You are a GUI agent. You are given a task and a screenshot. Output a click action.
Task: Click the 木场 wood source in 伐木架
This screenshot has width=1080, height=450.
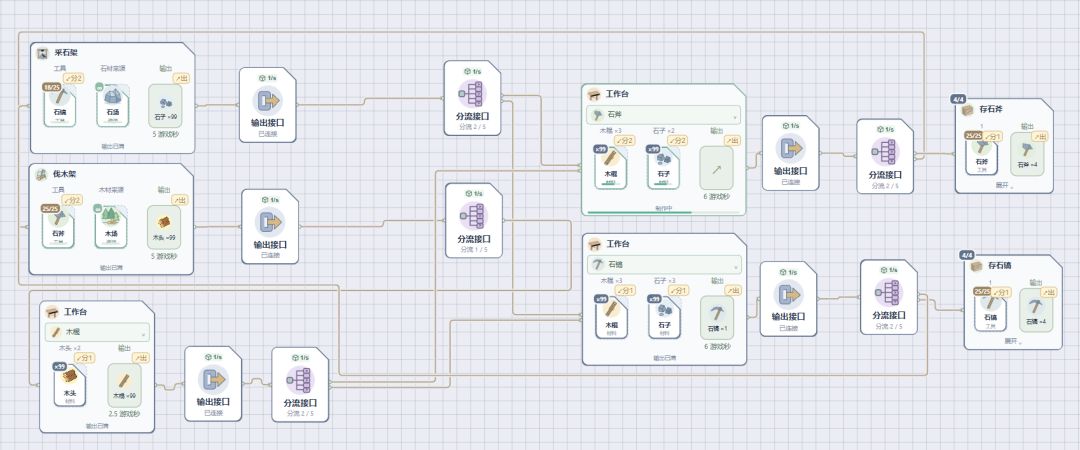pyautogui.click(x=111, y=227)
